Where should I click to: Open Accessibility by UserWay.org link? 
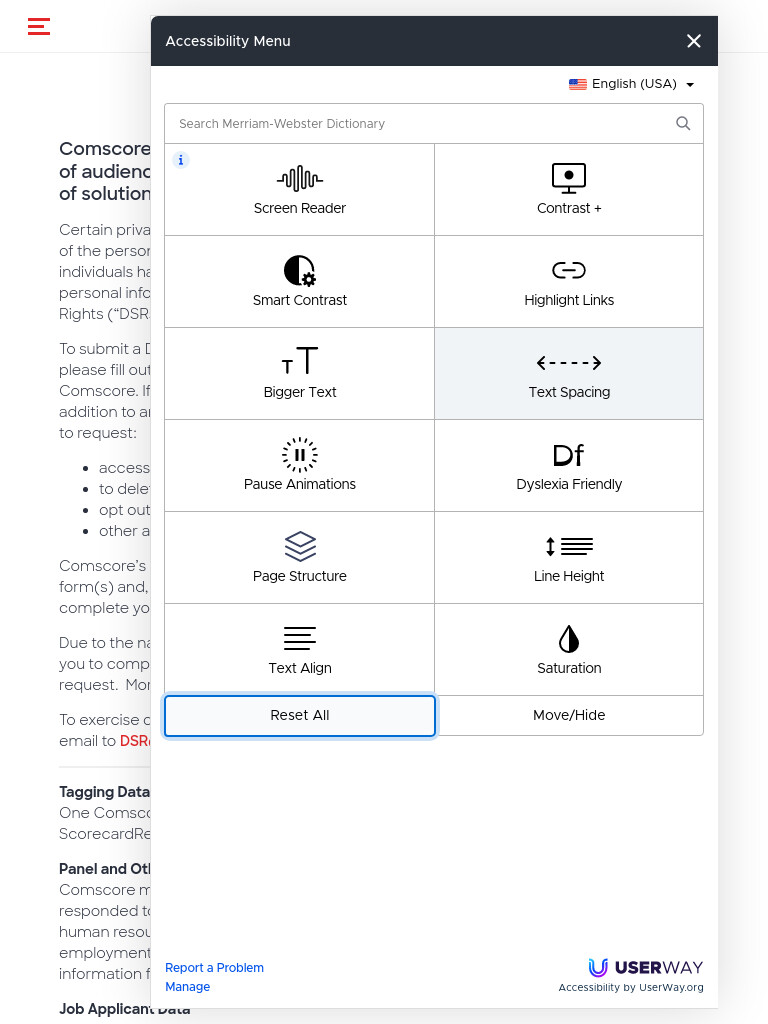tap(631, 987)
